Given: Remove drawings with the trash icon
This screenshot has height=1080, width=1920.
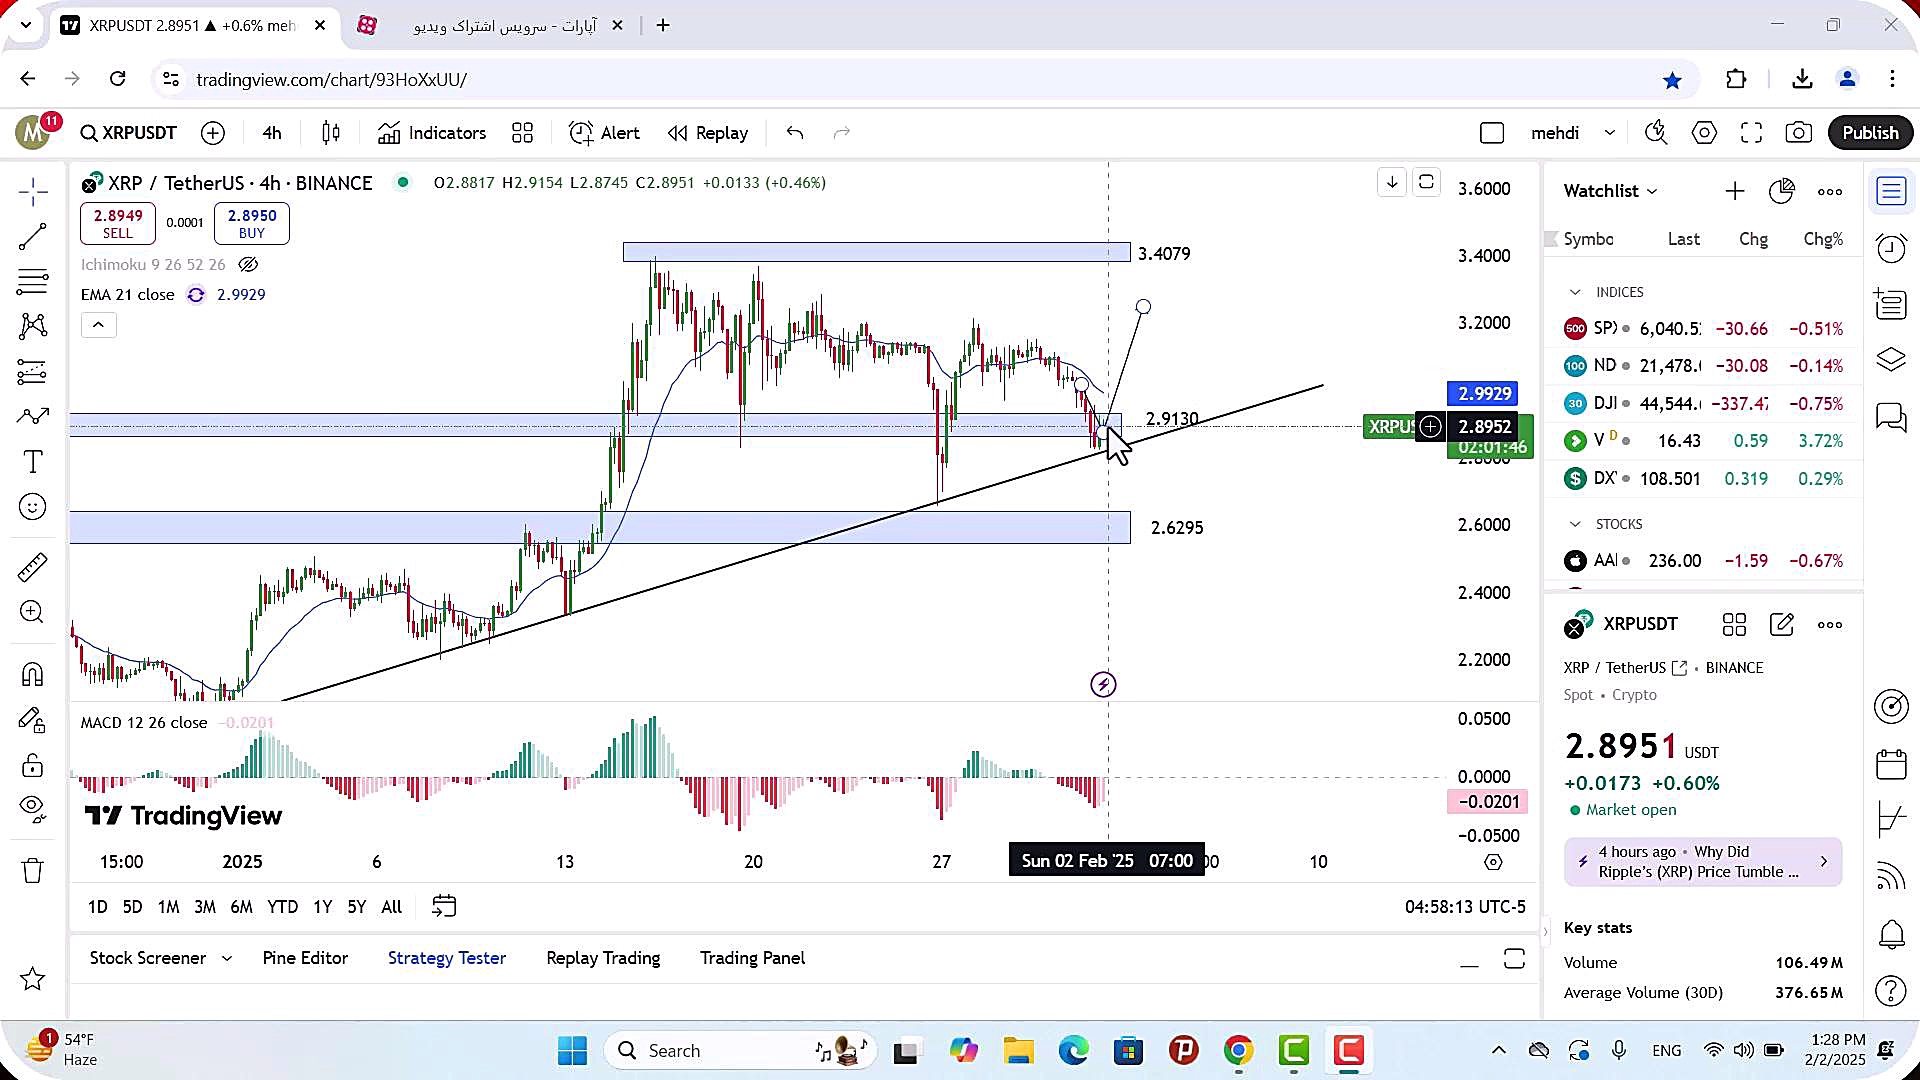Looking at the screenshot, I should point(33,871).
